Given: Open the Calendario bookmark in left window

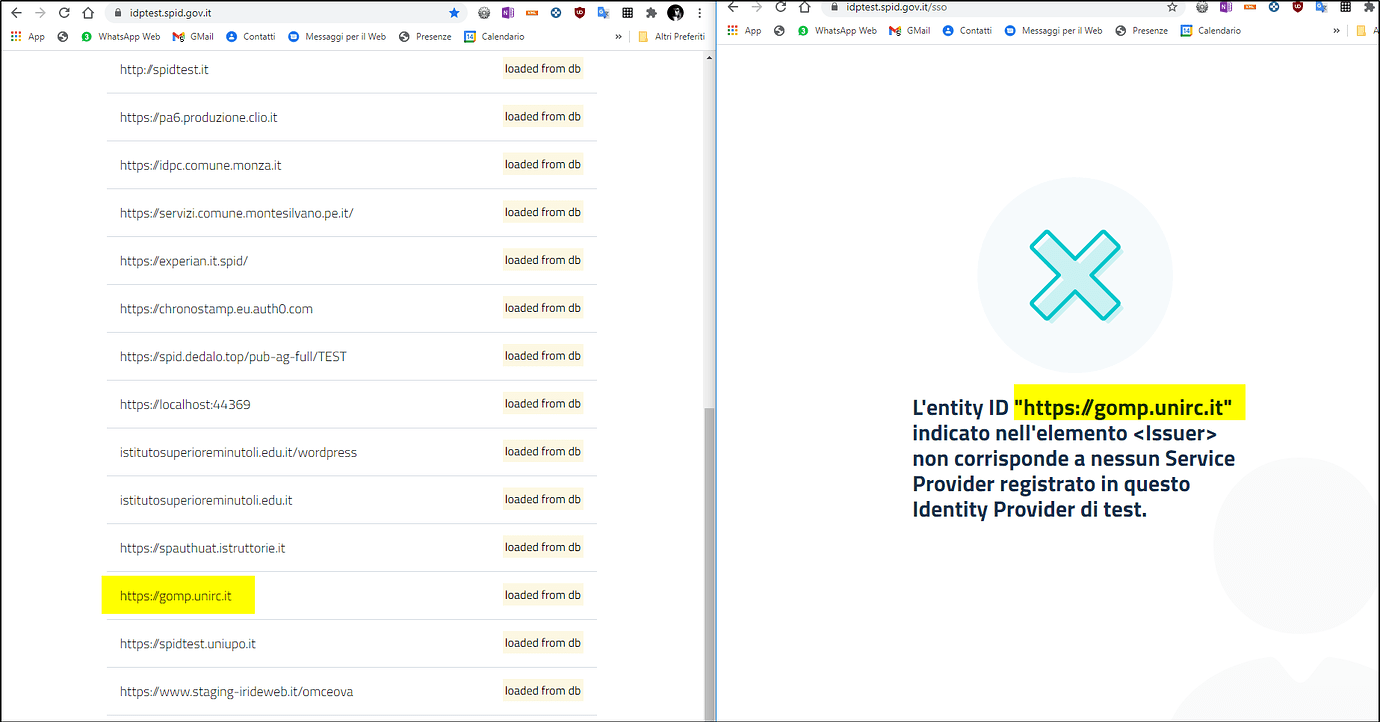Looking at the screenshot, I should pyautogui.click(x=494, y=37).
